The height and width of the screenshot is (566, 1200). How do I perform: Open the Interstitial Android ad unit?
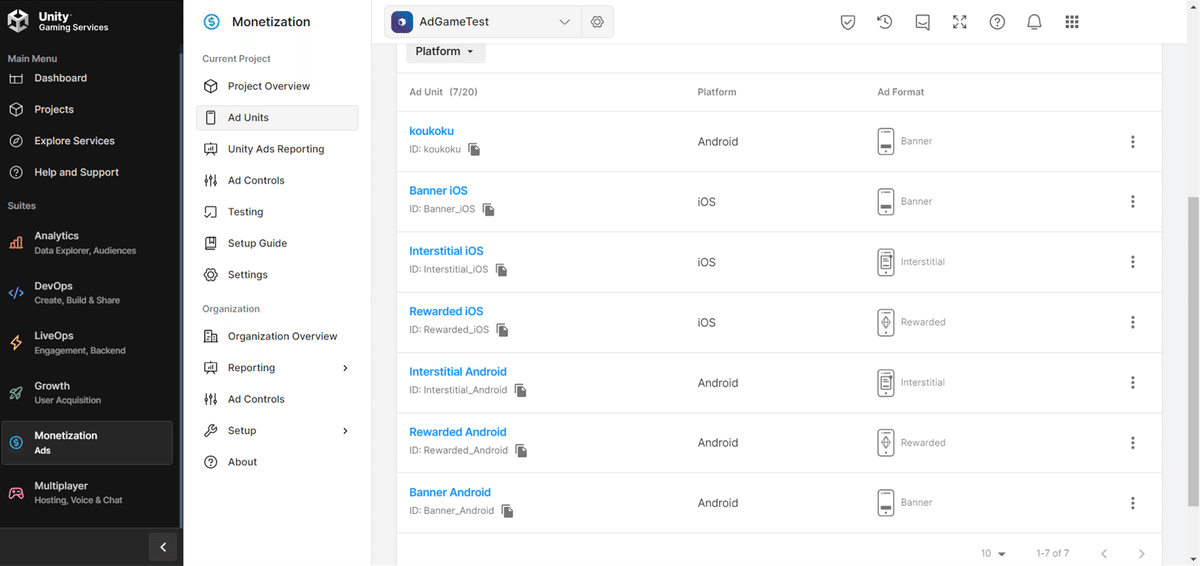(x=458, y=372)
